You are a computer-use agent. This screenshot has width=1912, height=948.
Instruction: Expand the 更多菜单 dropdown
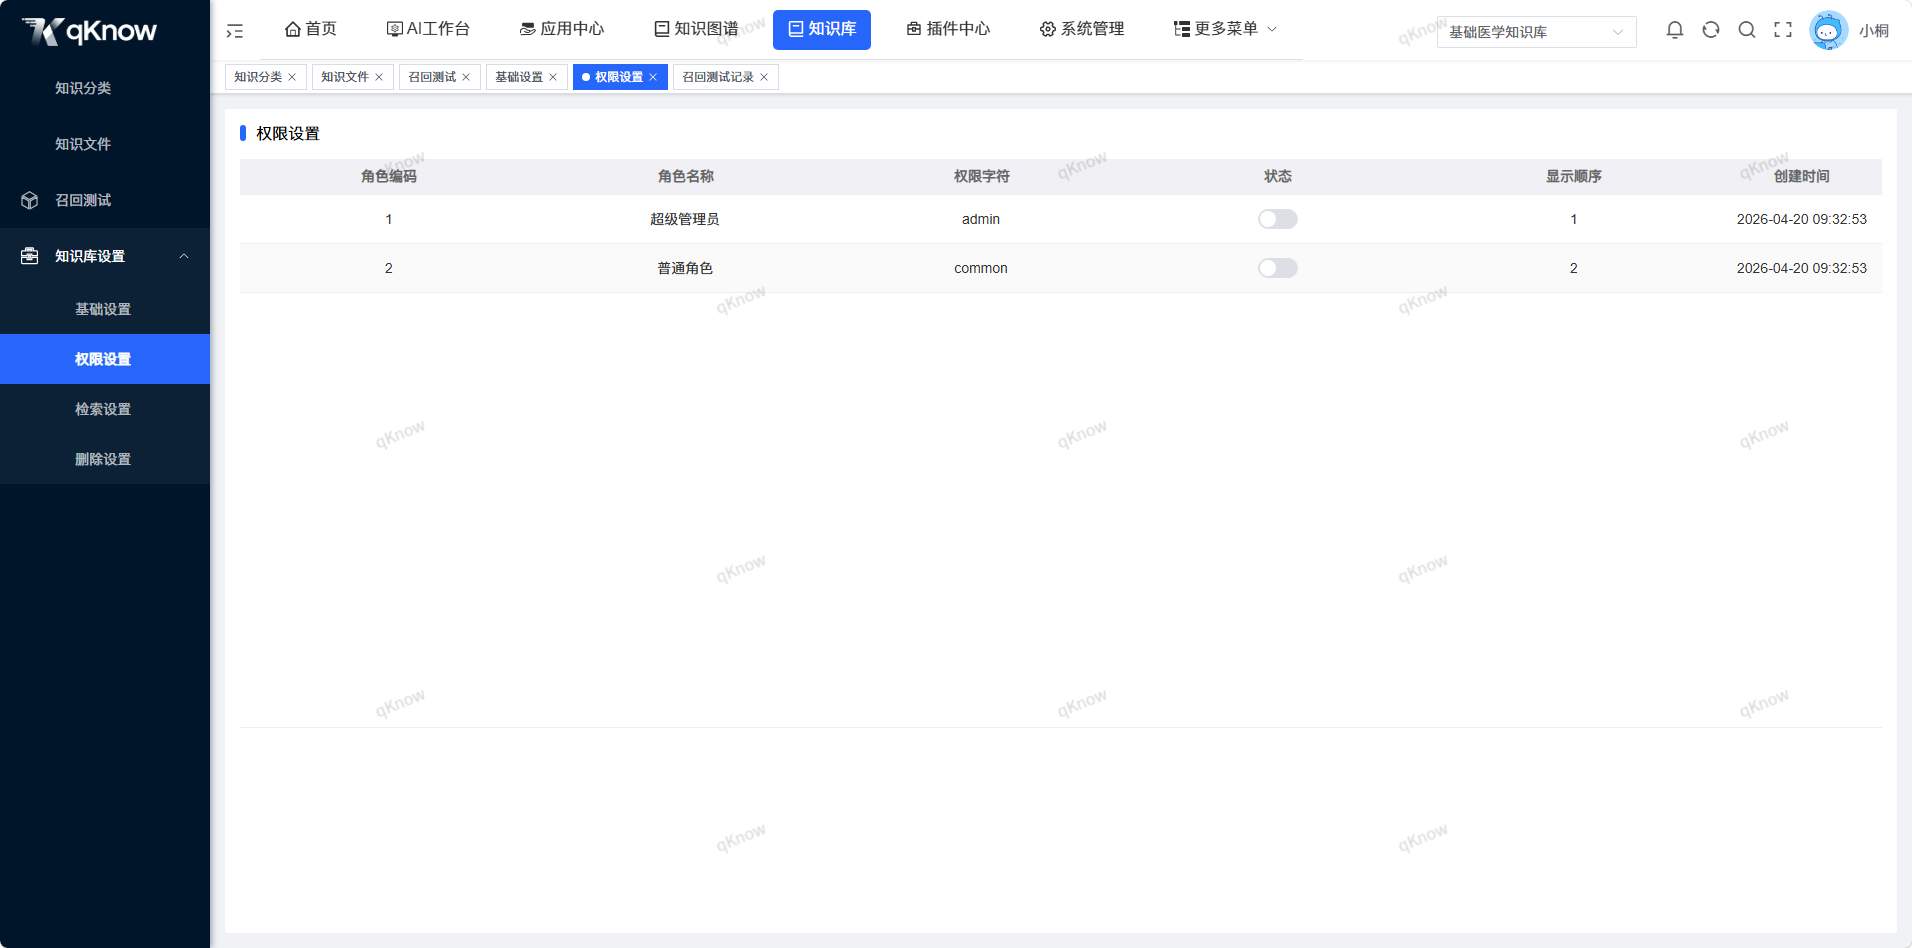pos(1226,29)
